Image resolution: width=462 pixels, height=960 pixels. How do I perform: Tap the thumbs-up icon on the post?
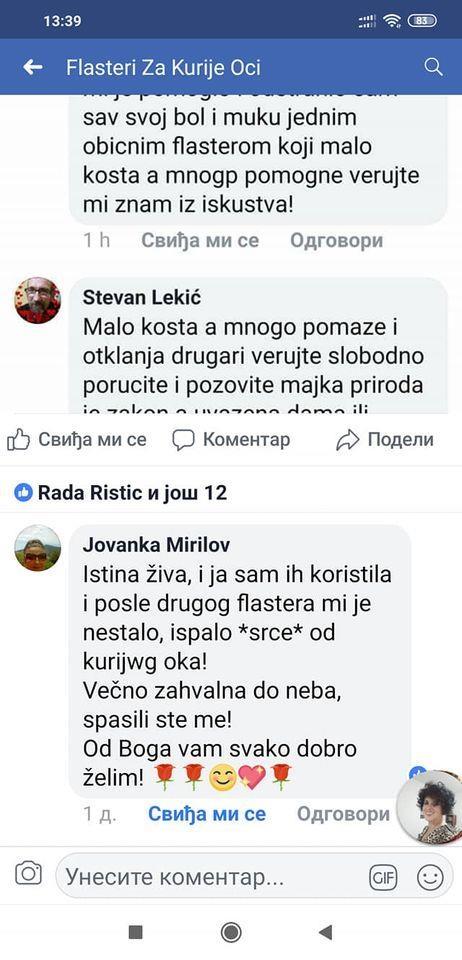tap(19, 439)
